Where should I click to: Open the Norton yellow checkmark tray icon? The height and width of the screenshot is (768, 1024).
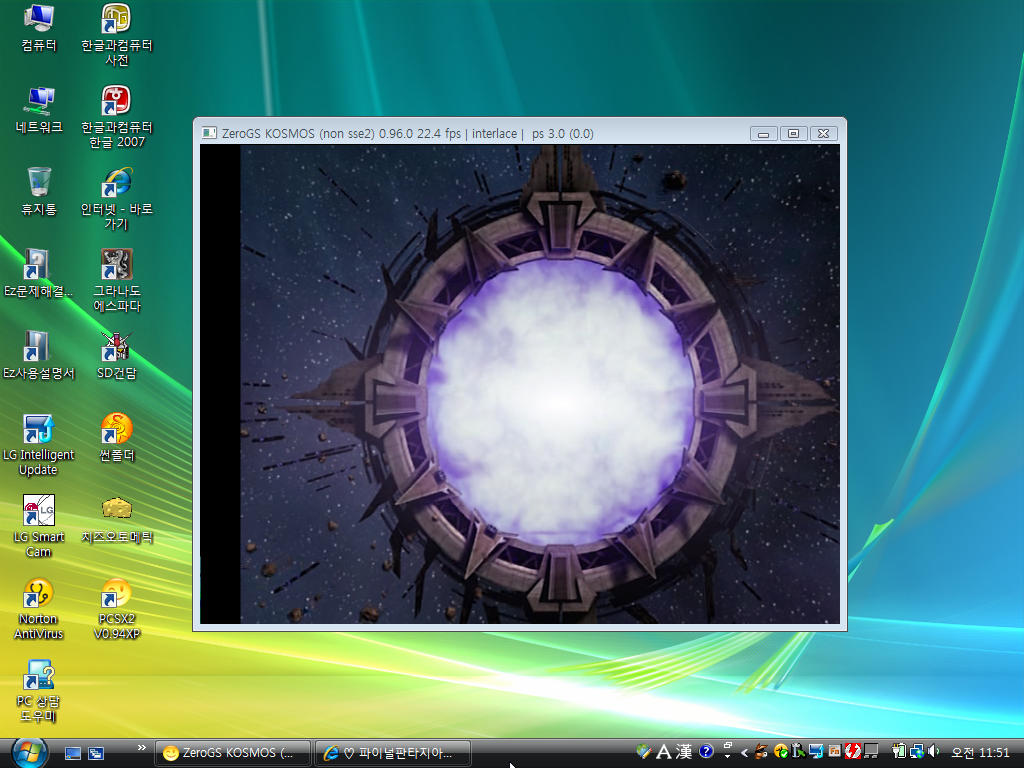tap(781, 752)
